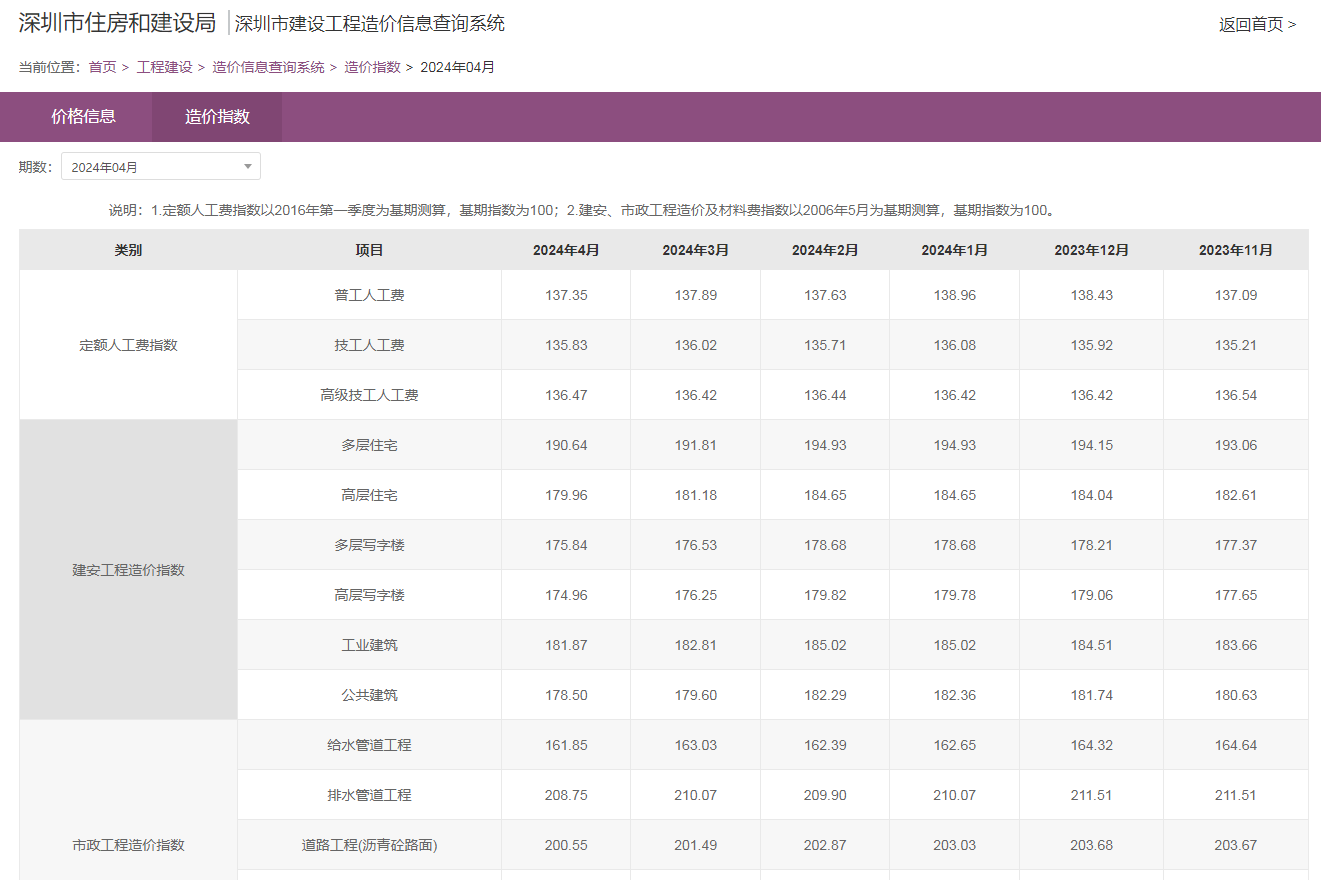Click the value 136.47 for 高级技工人工费

coord(566,395)
